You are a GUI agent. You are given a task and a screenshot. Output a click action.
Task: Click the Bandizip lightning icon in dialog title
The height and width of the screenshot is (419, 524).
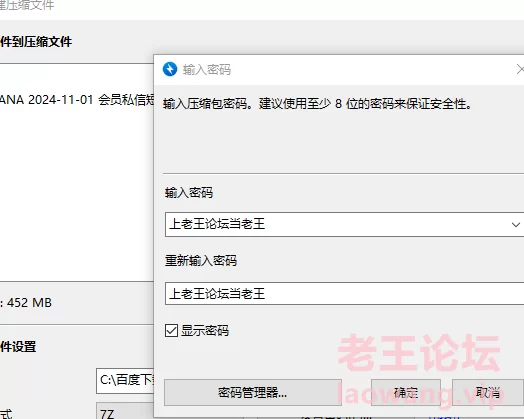pyautogui.click(x=170, y=69)
